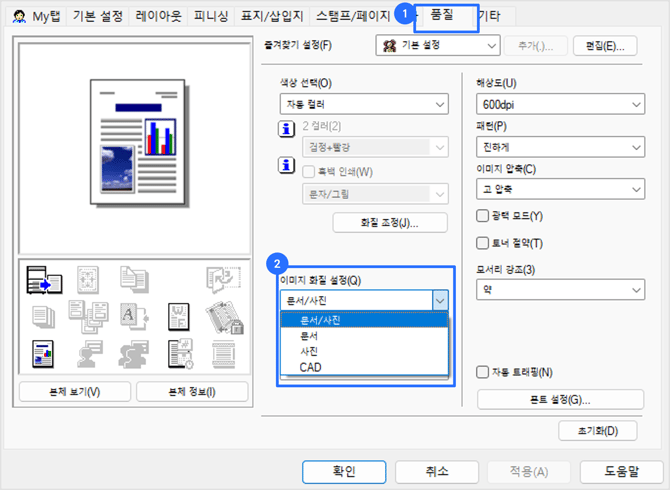Switch to the My탭 tab
This screenshot has height=490, width=670.
37,17
